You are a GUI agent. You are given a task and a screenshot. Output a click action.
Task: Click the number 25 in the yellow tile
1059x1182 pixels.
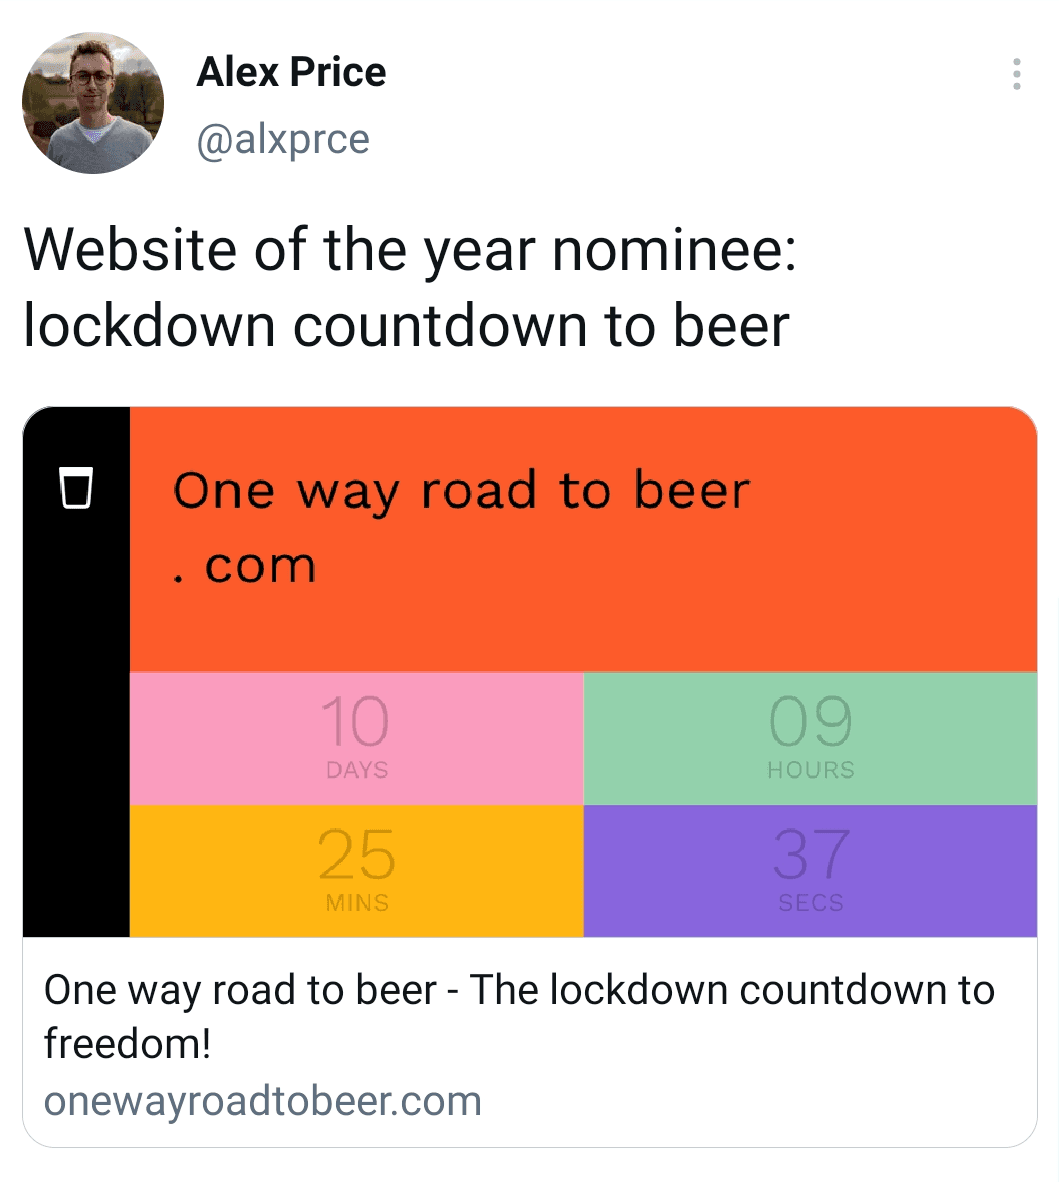[x=356, y=855]
